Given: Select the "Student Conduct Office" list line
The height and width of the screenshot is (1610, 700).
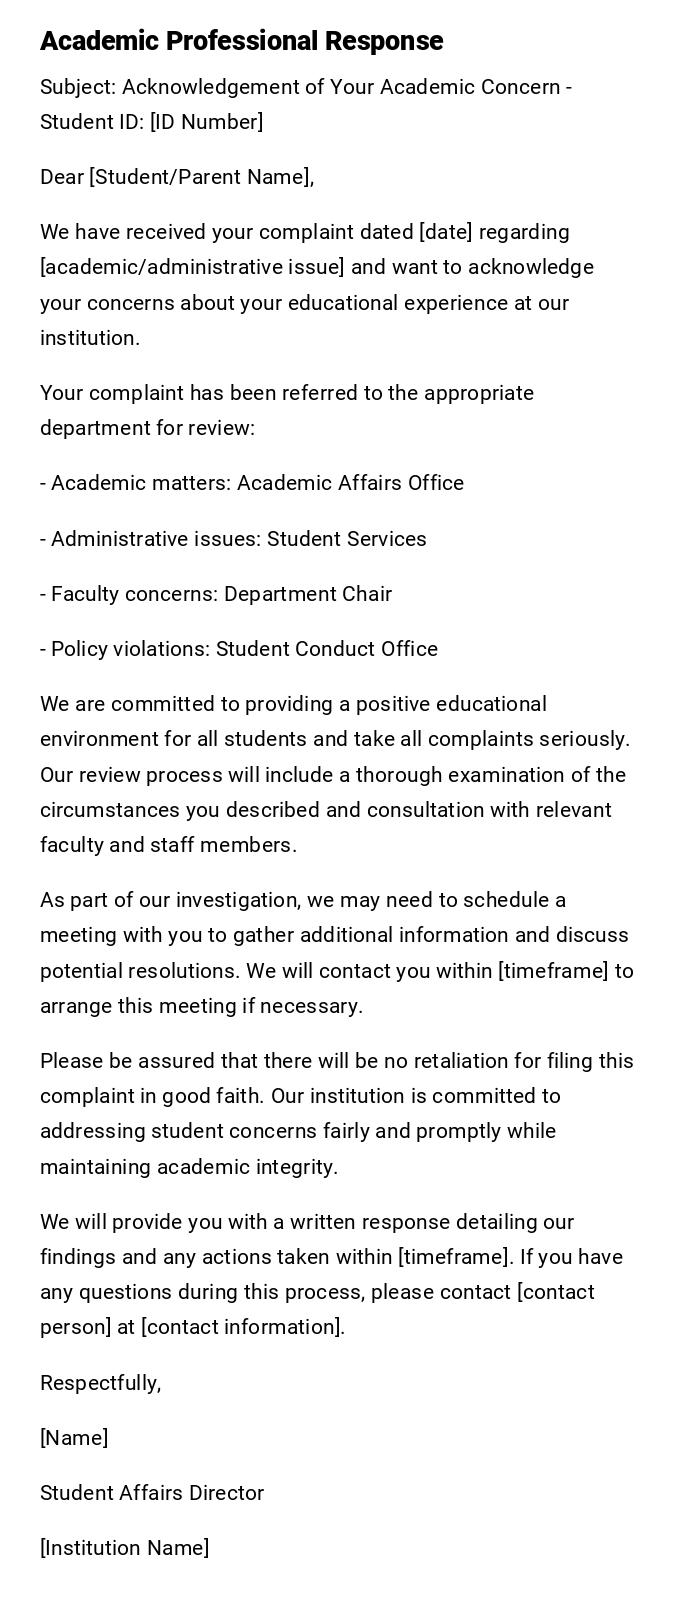Looking at the screenshot, I should [x=239, y=649].
